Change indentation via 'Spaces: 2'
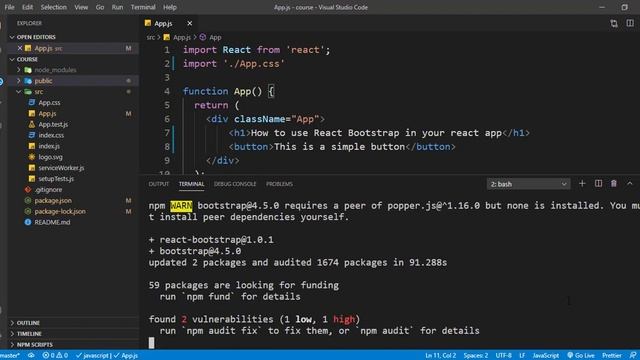This screenshot has height=360, width=640. [x=476, y=356]
